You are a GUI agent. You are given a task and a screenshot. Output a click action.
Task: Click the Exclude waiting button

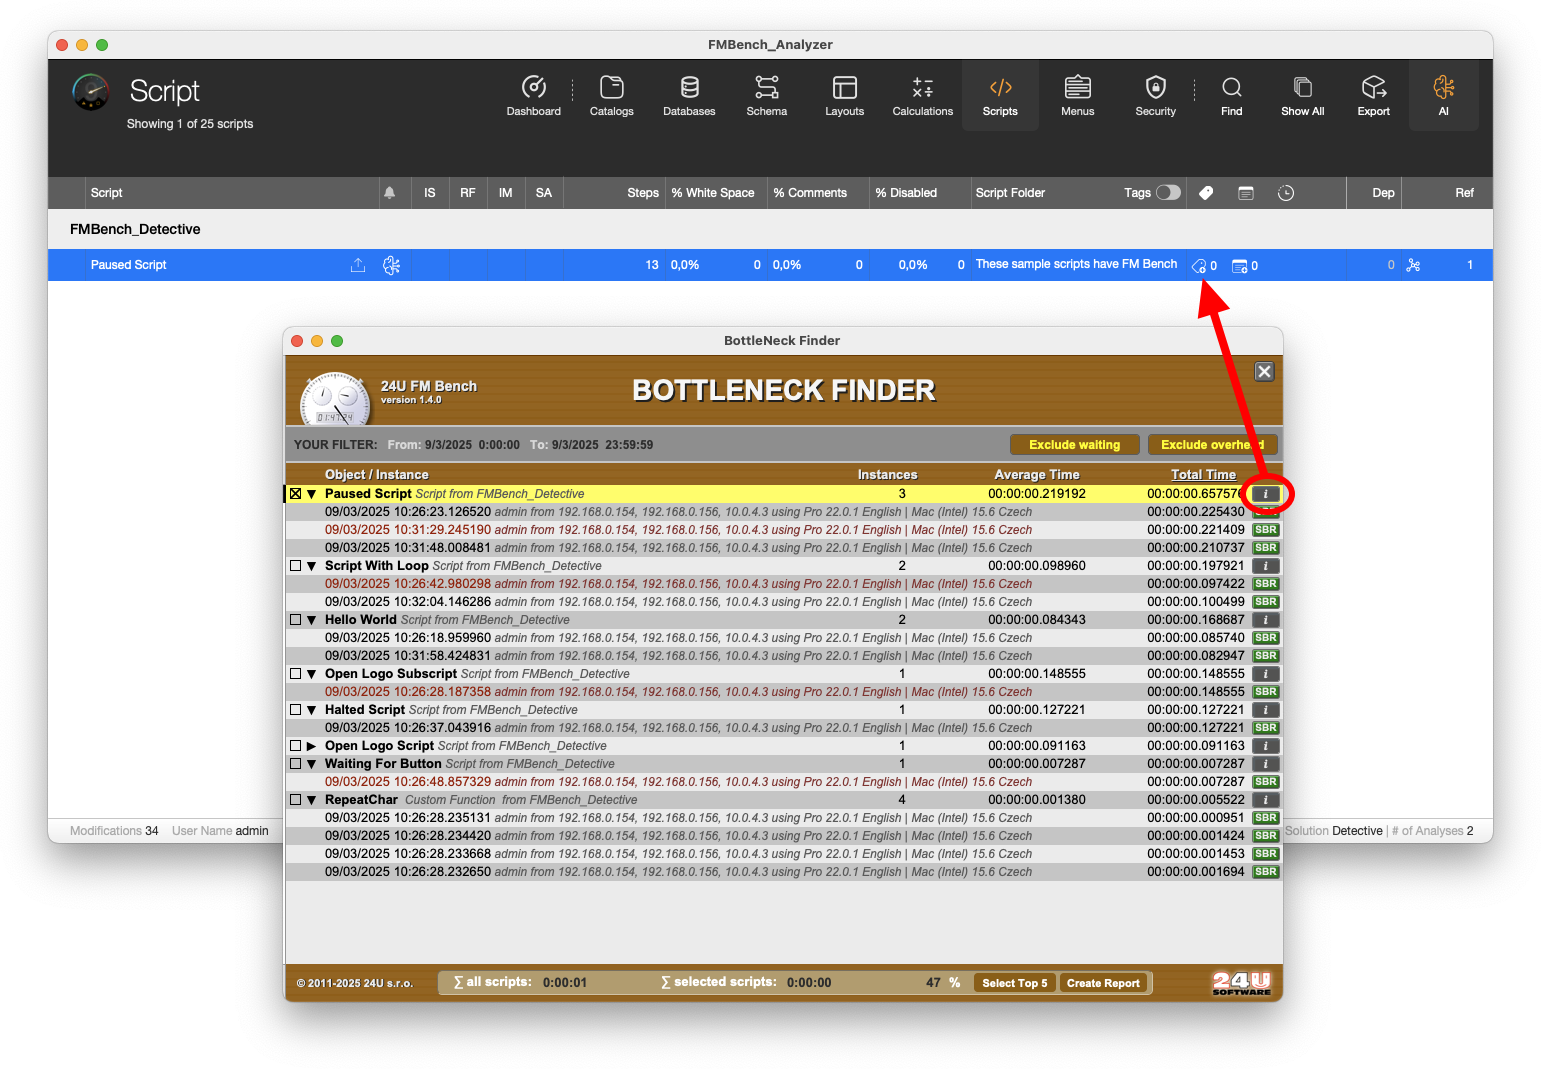click(1074, 445)
